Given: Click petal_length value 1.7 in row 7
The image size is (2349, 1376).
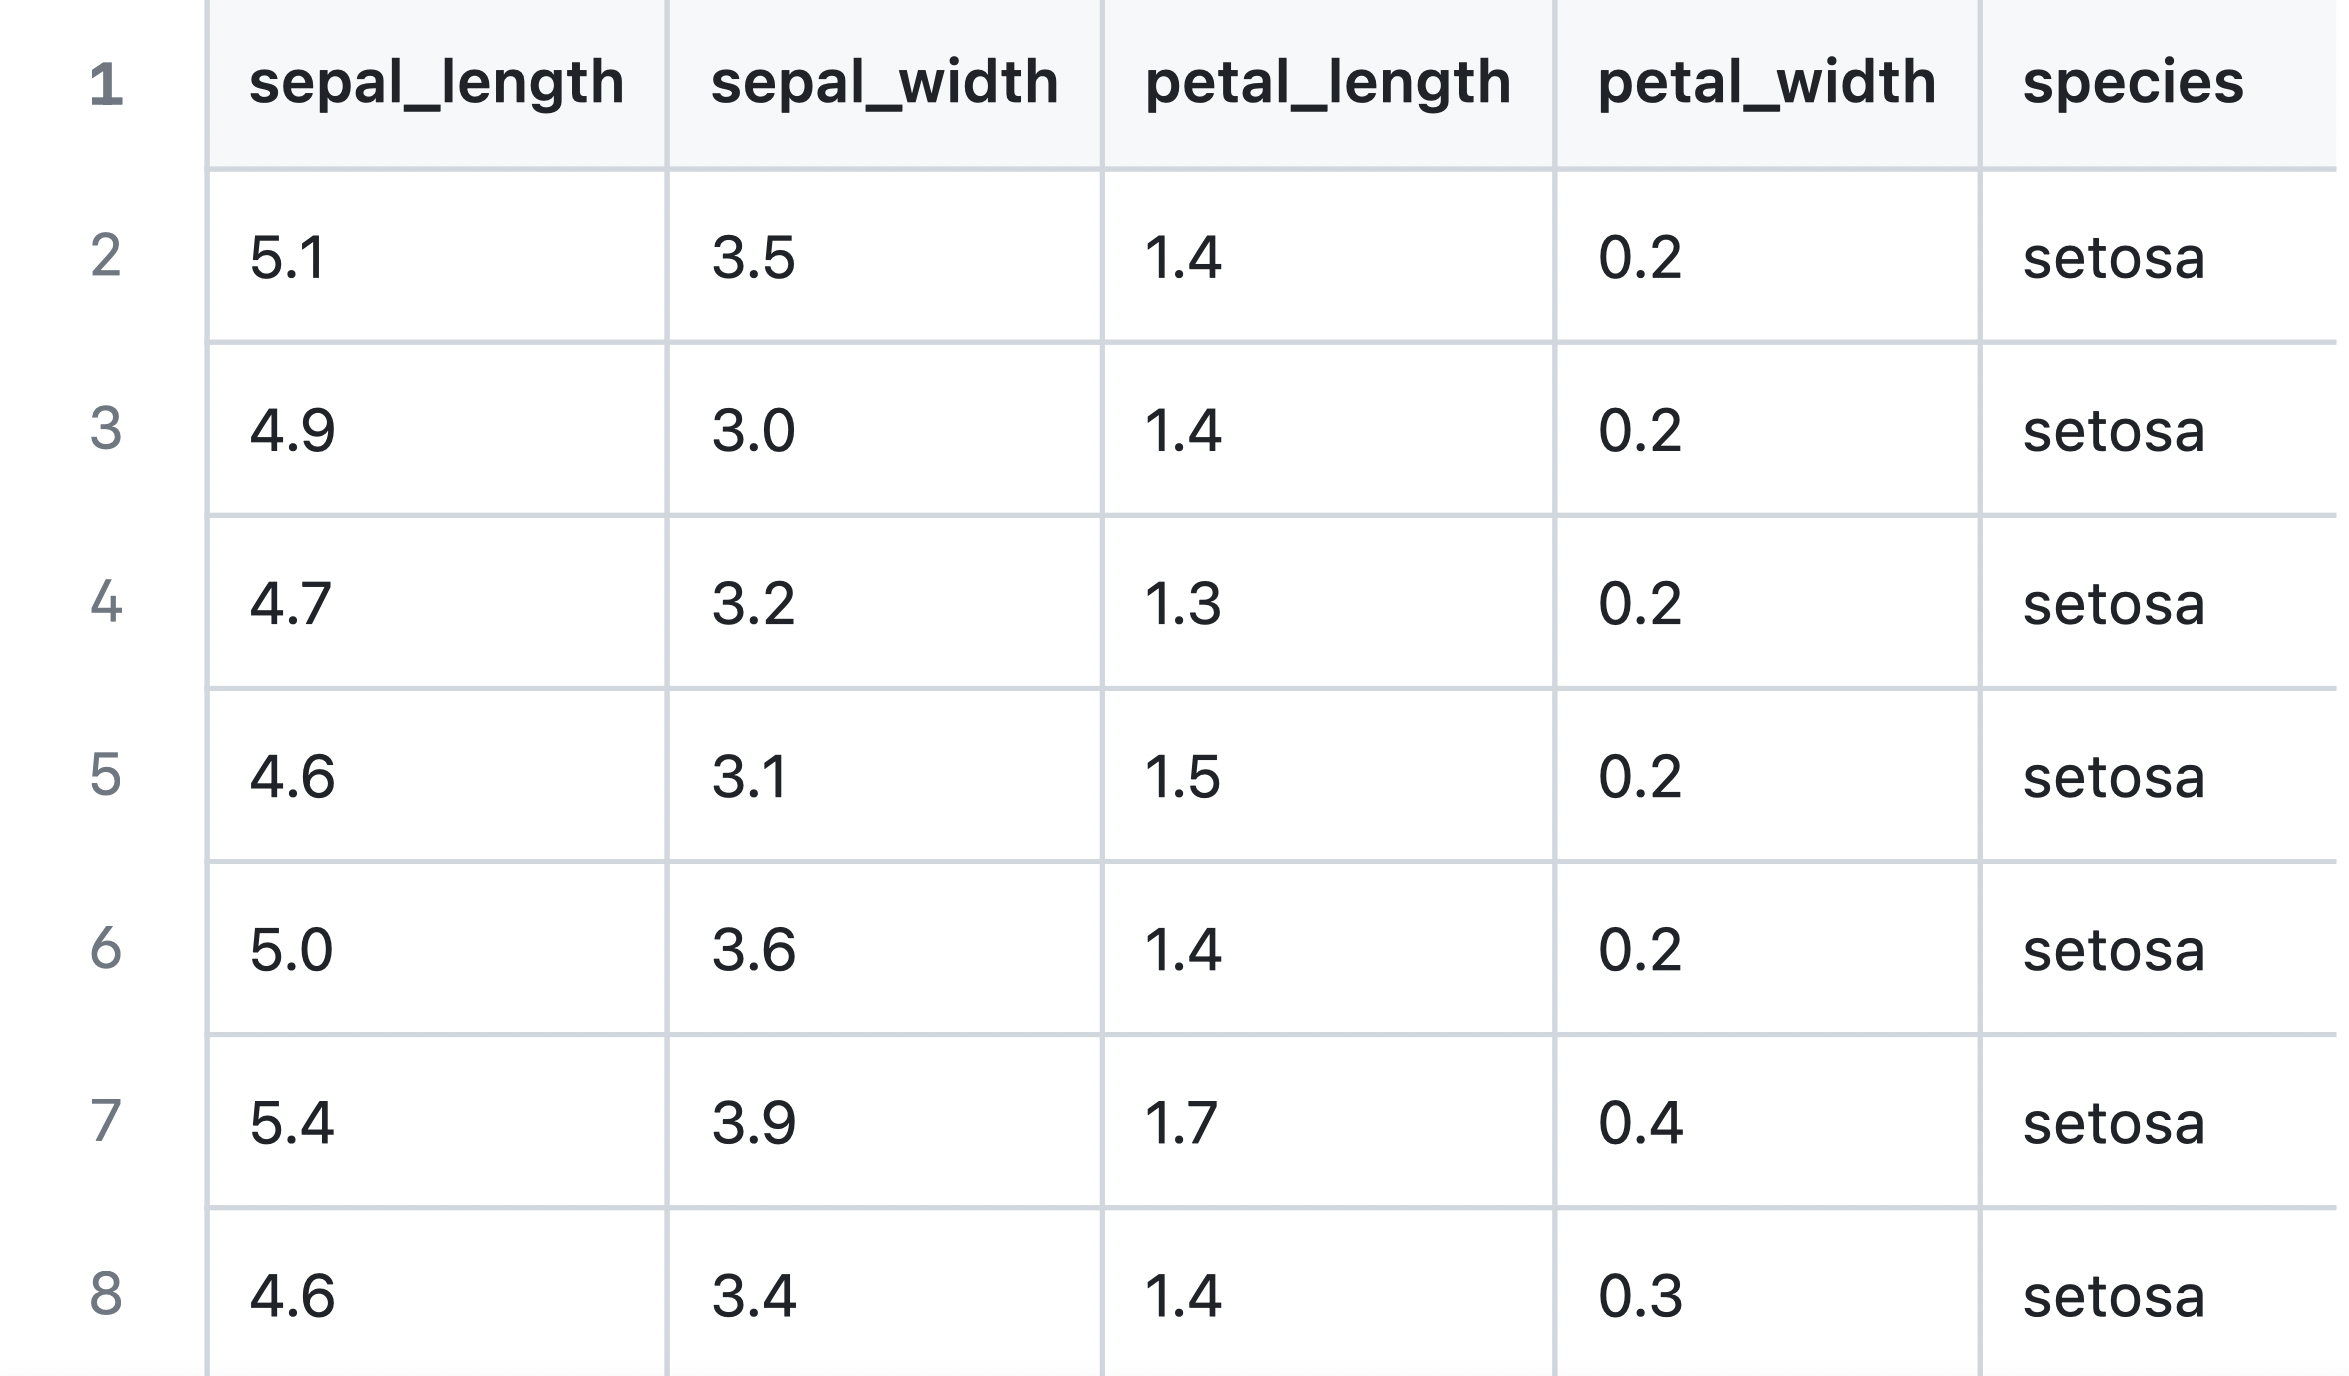Looking at the screenshot, I should [1181, 1122].
